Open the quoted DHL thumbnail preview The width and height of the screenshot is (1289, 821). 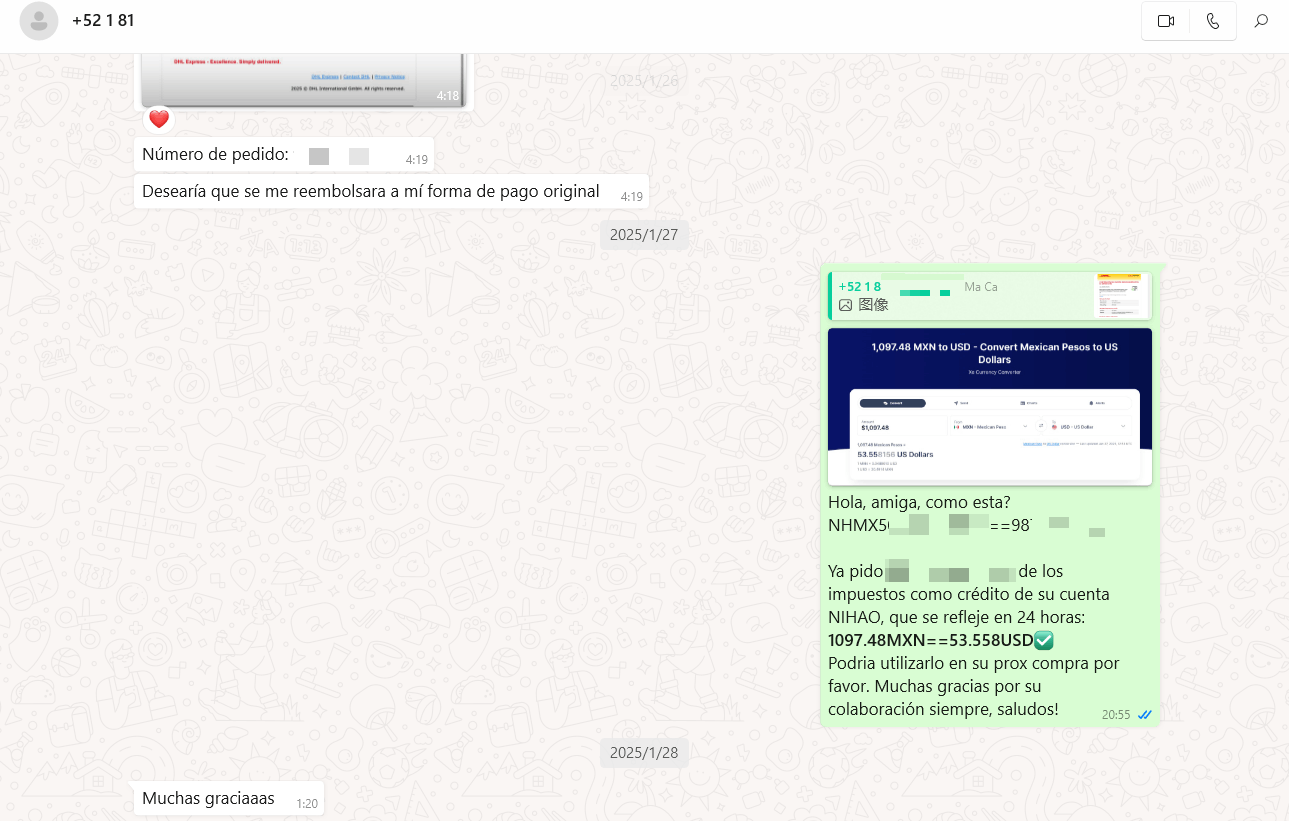pos(1119,296)
